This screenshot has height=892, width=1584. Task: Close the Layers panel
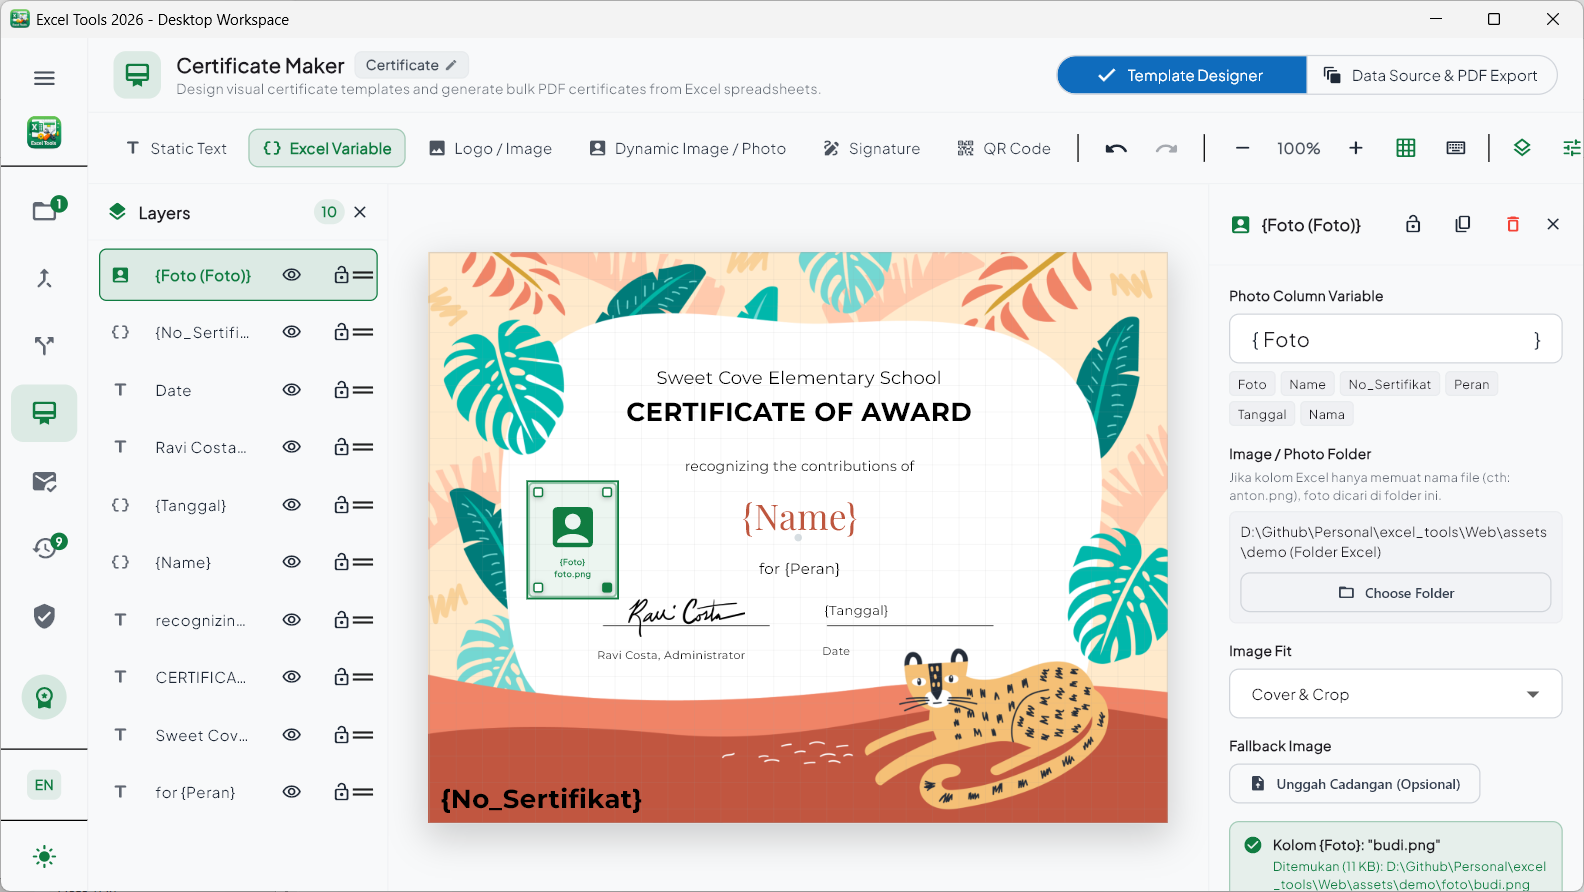(x=360, y=212)
